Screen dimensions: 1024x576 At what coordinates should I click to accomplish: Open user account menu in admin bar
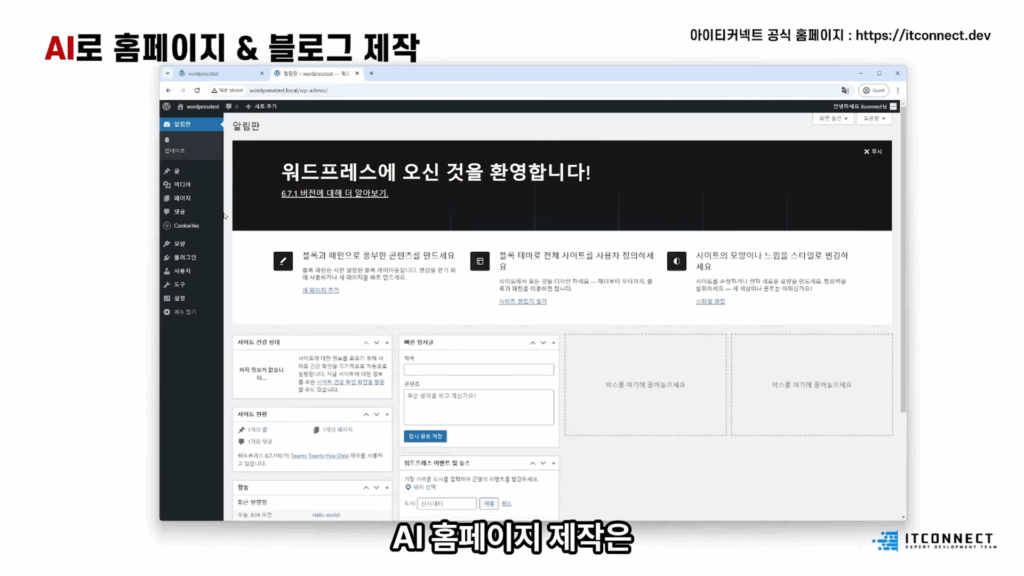point(865,106)
